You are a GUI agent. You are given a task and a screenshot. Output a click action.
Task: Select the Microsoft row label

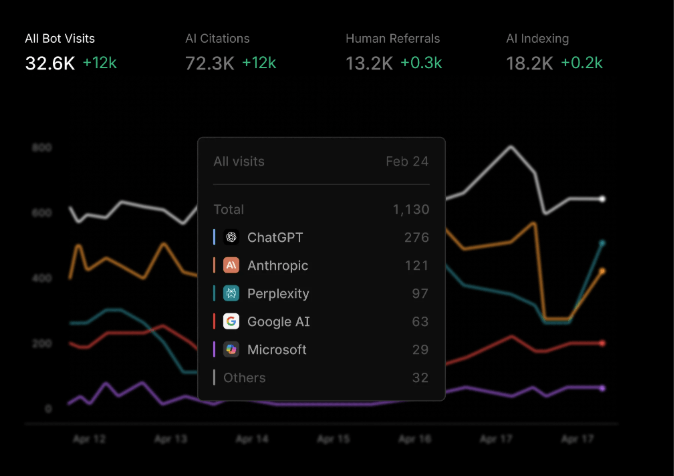[x=277, y=350]
